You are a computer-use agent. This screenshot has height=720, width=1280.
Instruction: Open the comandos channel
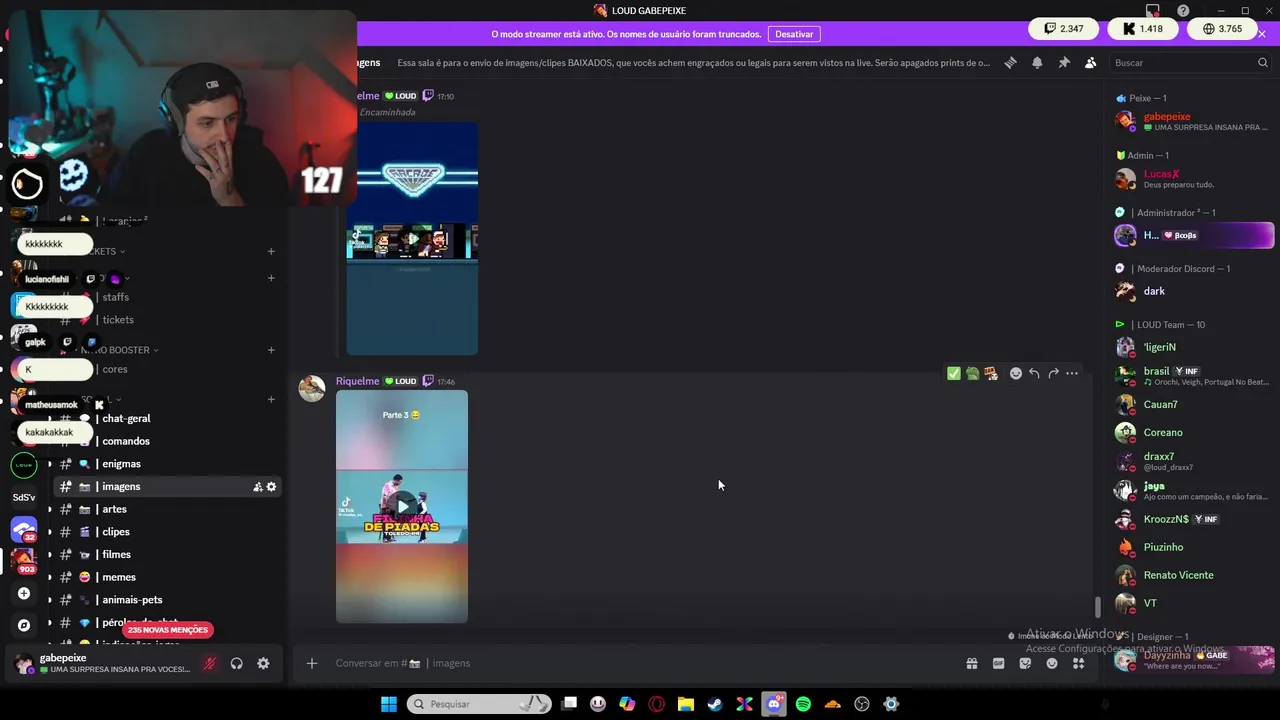click(165, 441)
